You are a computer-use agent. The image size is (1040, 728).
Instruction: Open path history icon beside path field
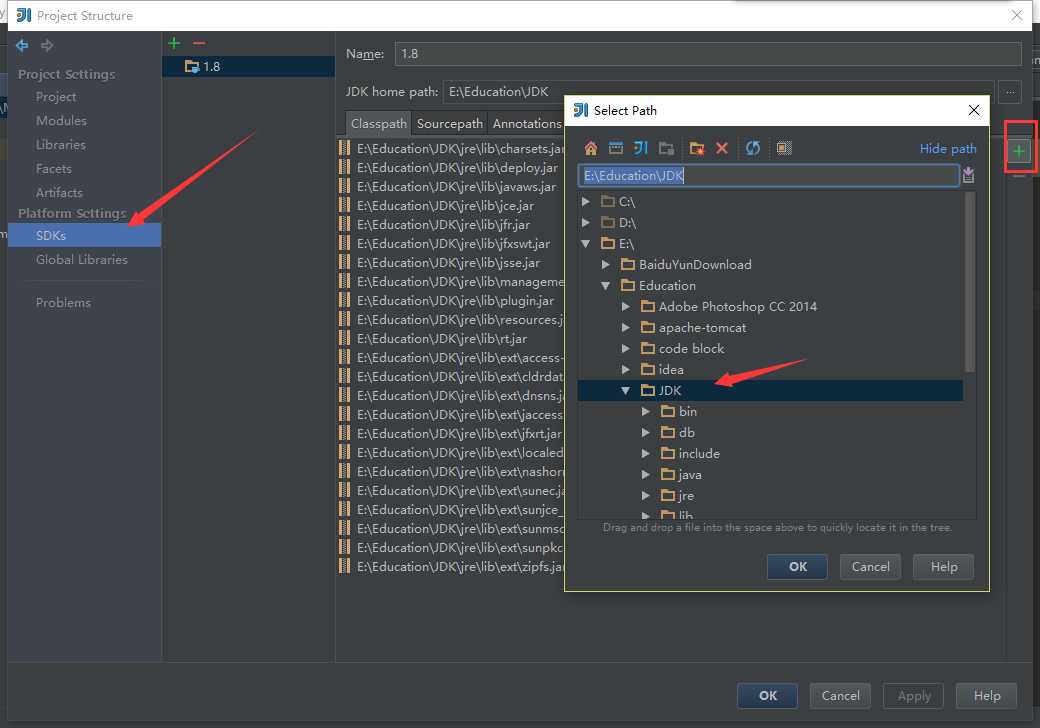click(968, 175)
